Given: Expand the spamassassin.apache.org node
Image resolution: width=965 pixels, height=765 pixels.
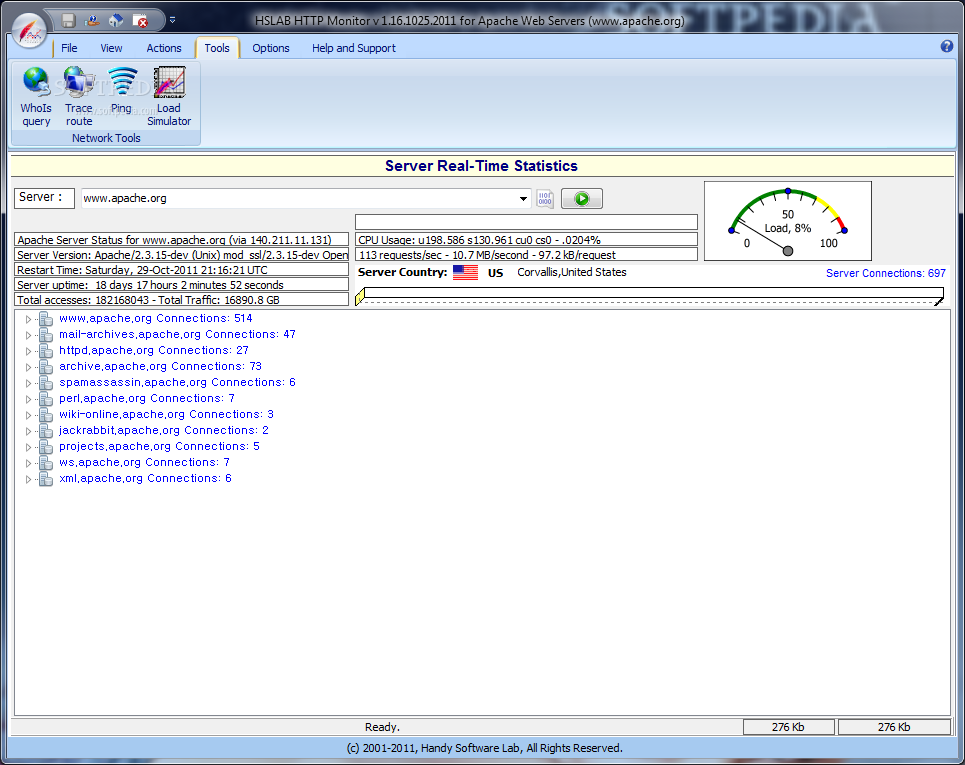Looking at the screenshot, I should coord(28,383).
